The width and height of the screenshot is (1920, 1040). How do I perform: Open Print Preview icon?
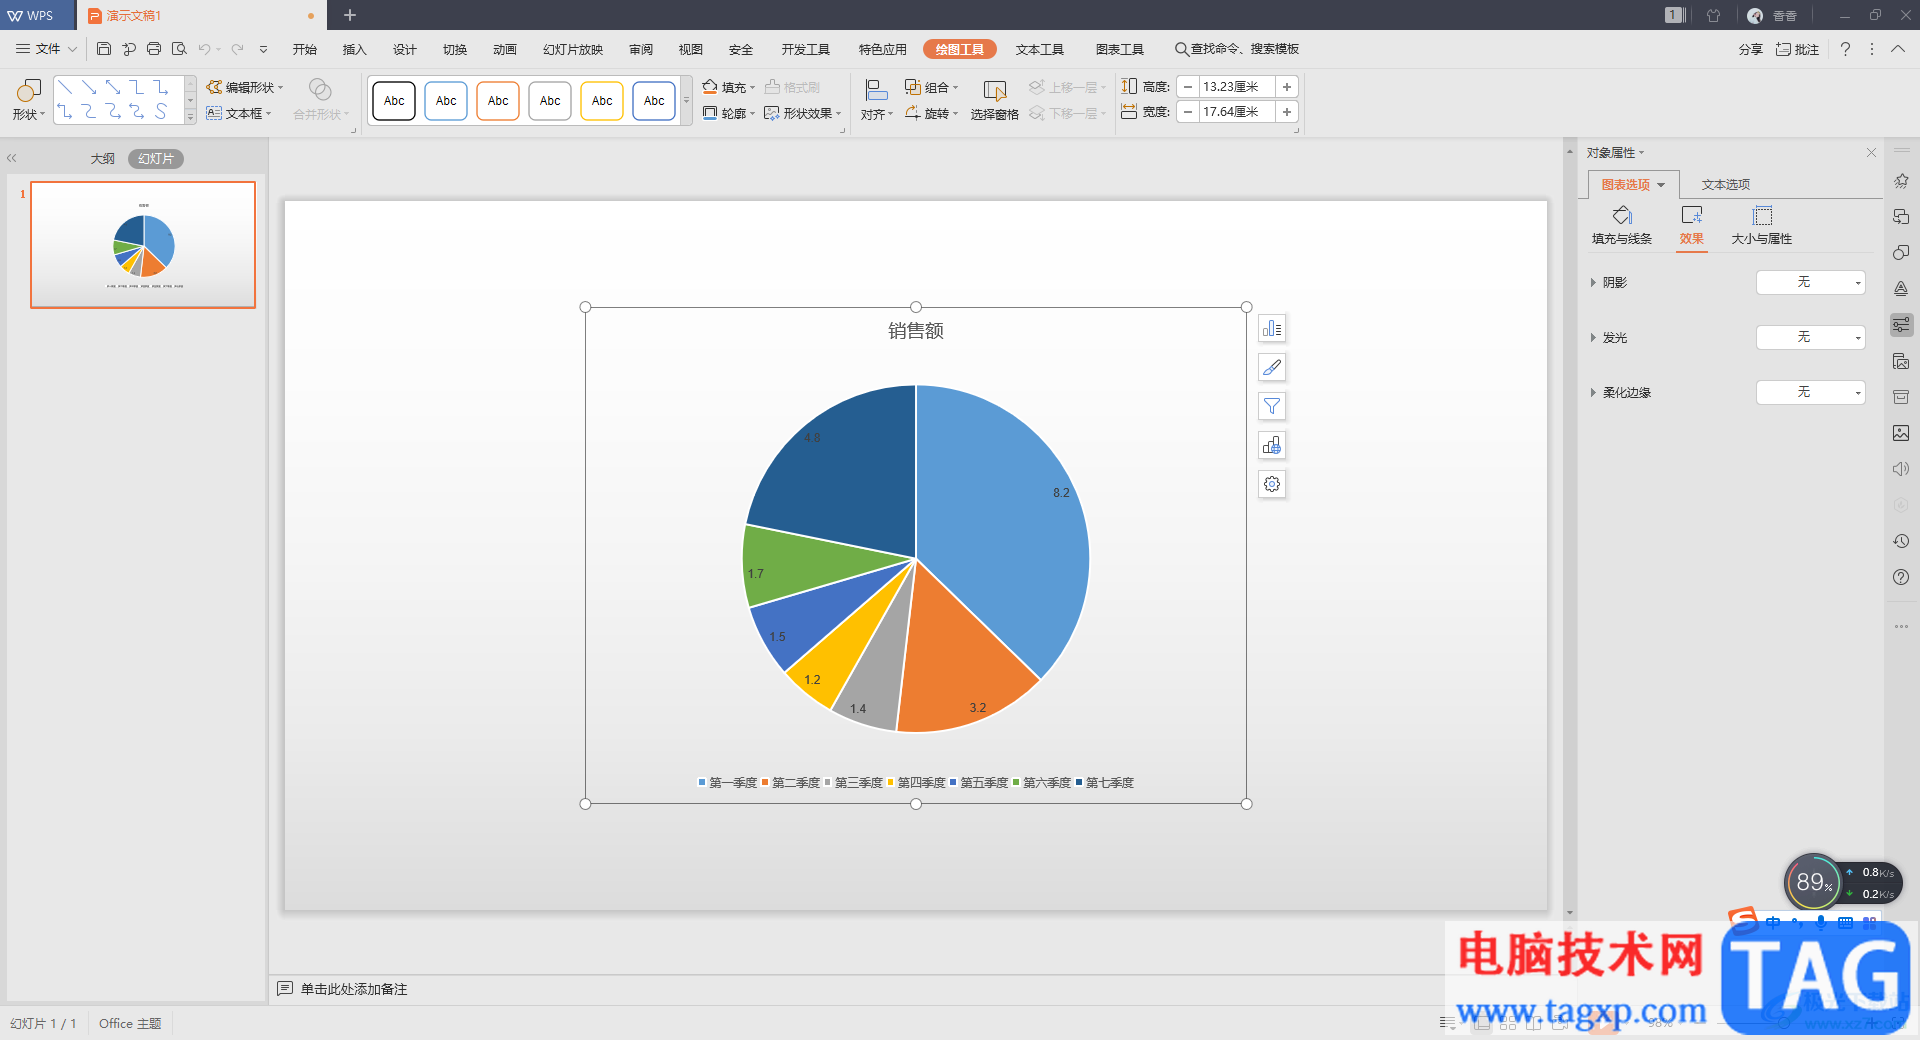179,49
